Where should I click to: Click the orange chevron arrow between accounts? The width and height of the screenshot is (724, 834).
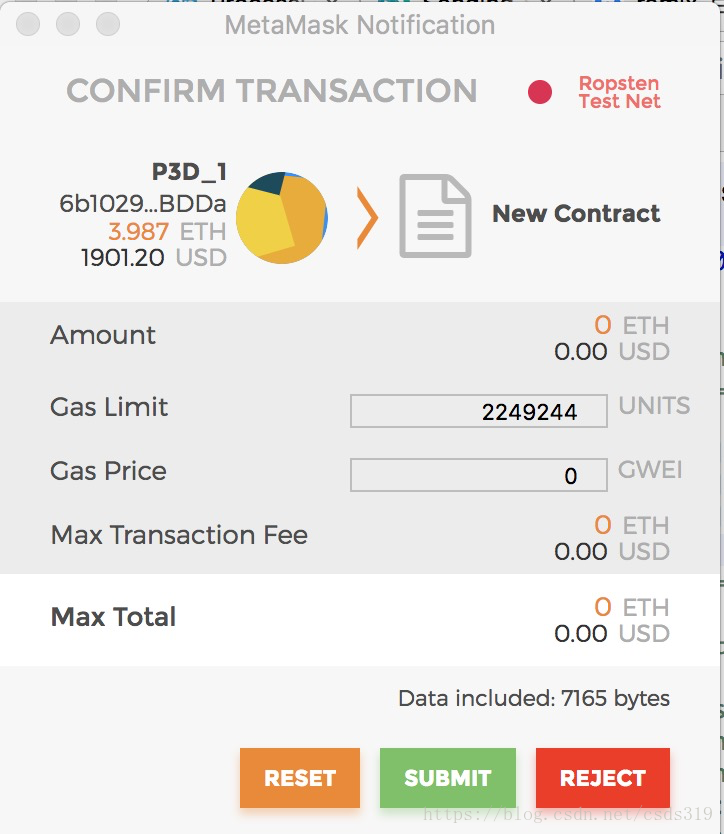pyautogui.click(x=367, y=218)
